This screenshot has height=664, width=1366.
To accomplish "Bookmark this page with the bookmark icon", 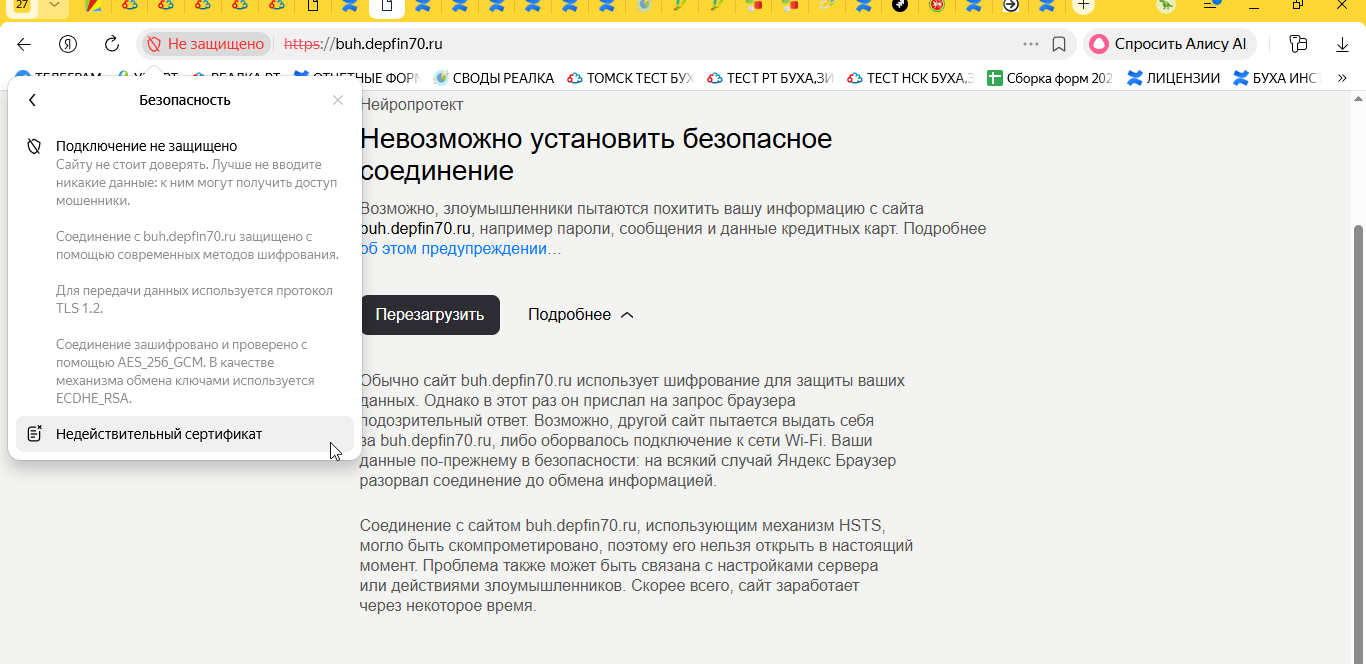I will coord(1059,44).
